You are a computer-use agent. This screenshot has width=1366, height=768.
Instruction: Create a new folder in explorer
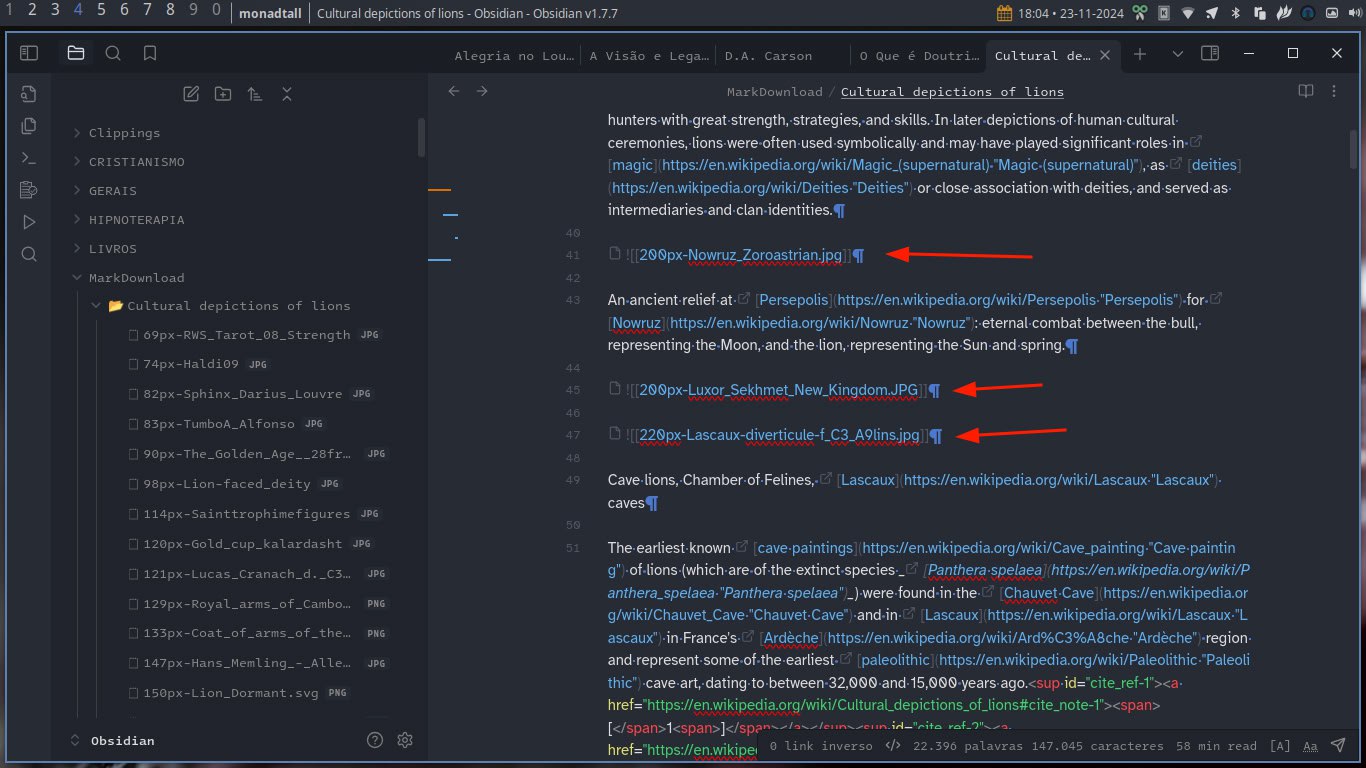pos(223,94)
